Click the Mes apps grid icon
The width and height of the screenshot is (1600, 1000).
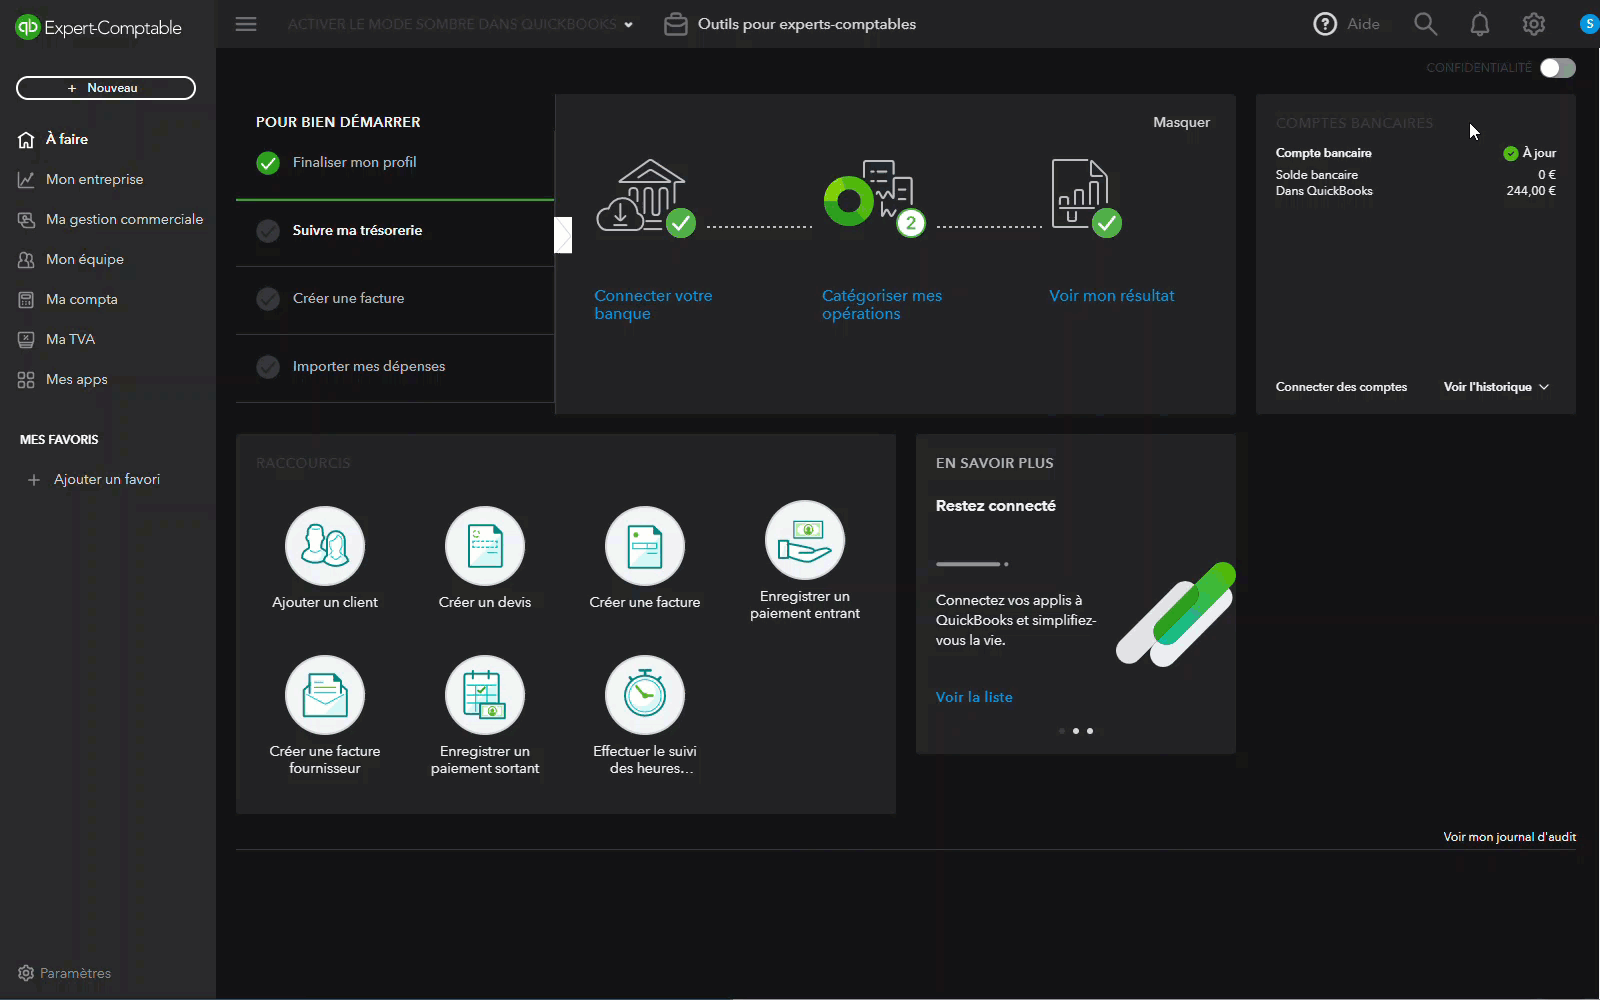click(26, 380)
